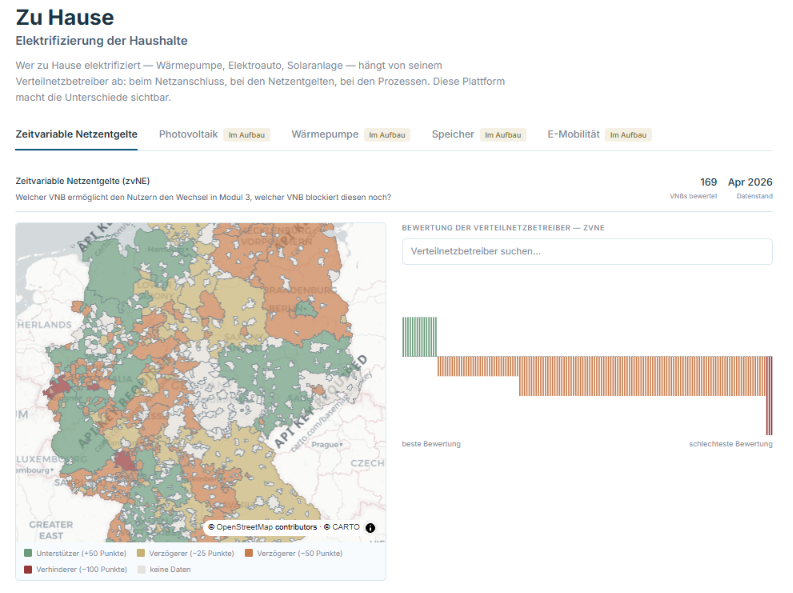Click the 'Verhinderer (−100 Punkte)' legend text
Image resolution: width=793 pixels, height=593 pixels.
pyautogui.click(x=81, y=570)
